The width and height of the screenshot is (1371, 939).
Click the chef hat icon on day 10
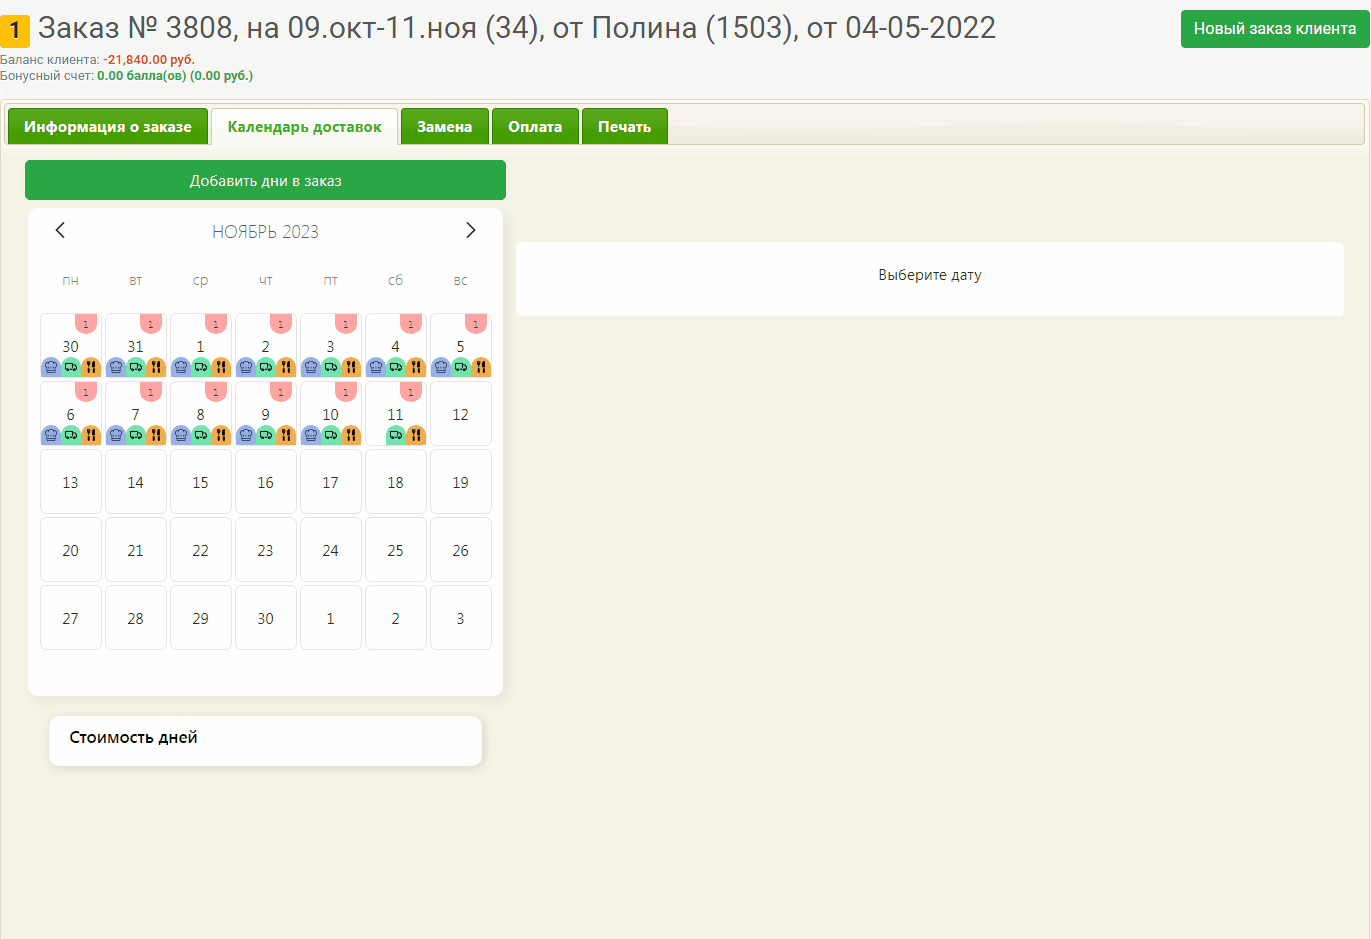tap(311, 435)
